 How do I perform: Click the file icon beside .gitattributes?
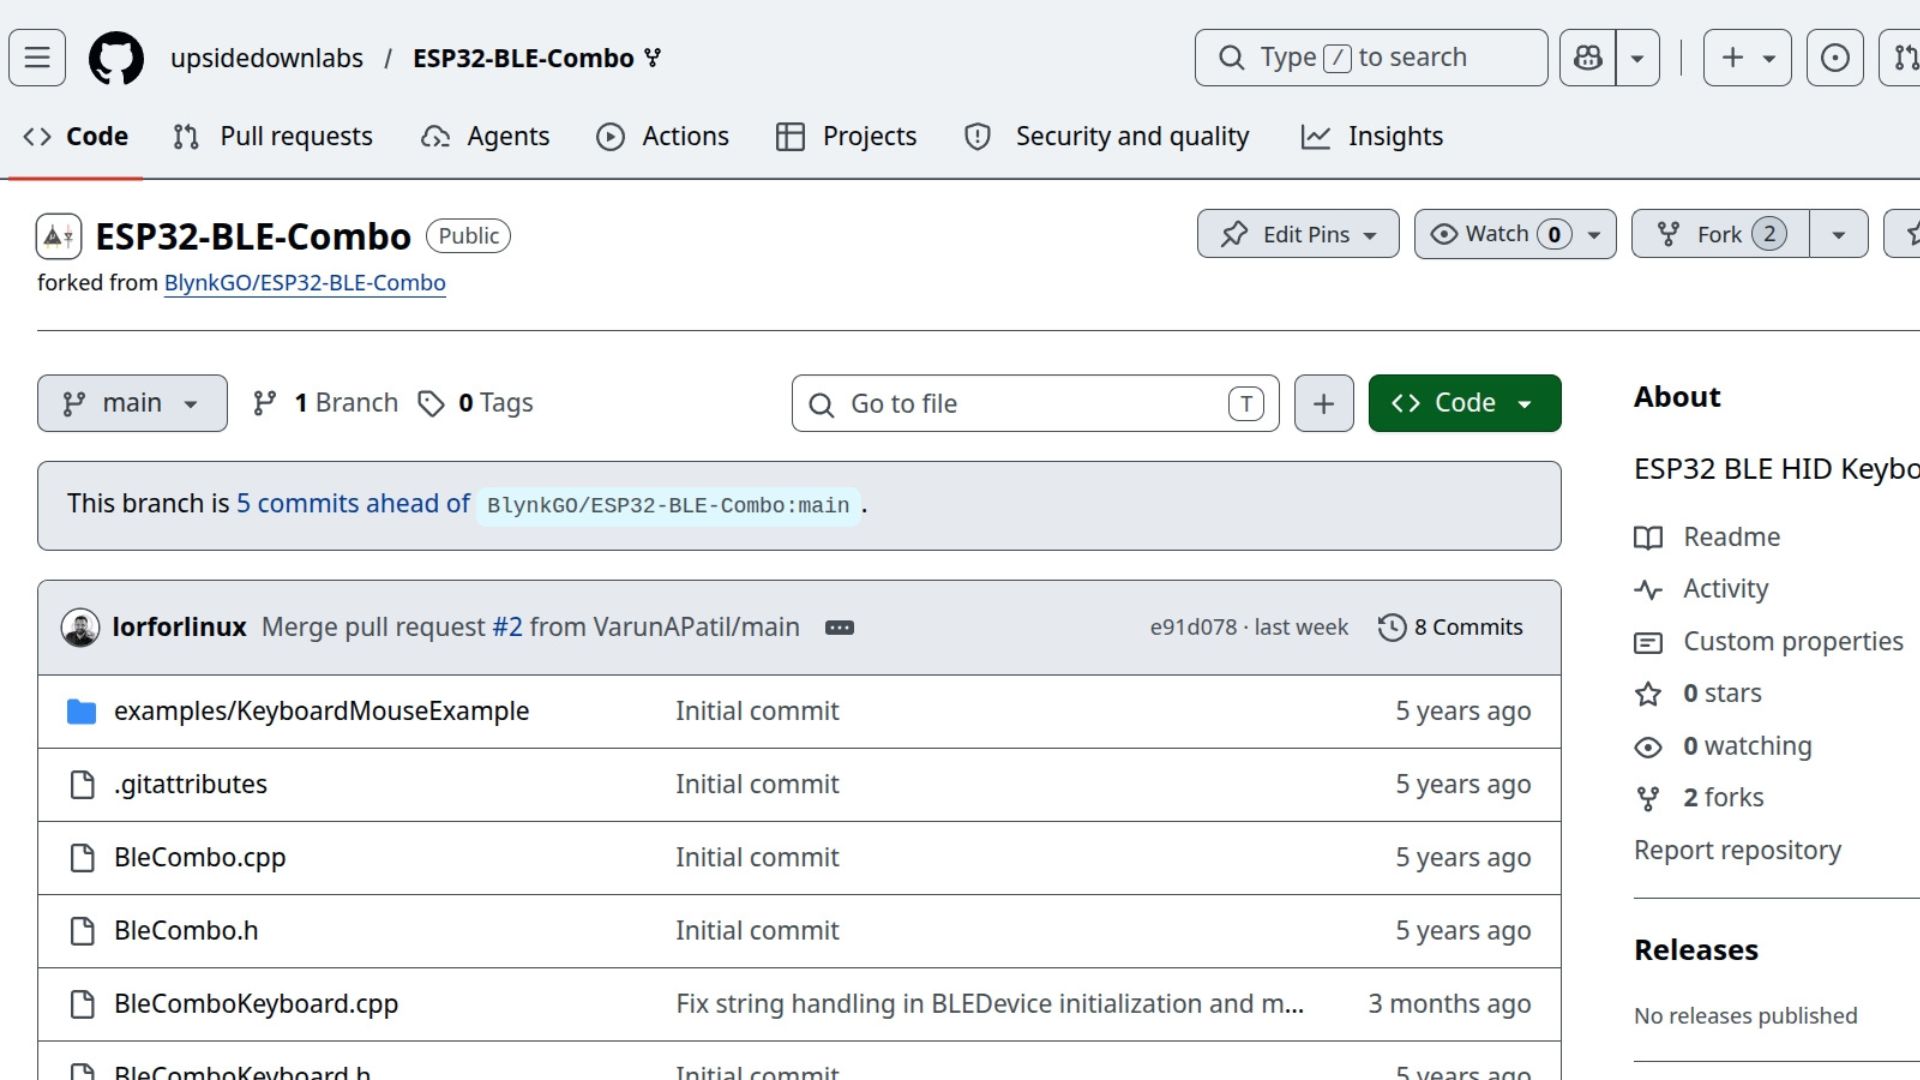[x=82, y=785]
